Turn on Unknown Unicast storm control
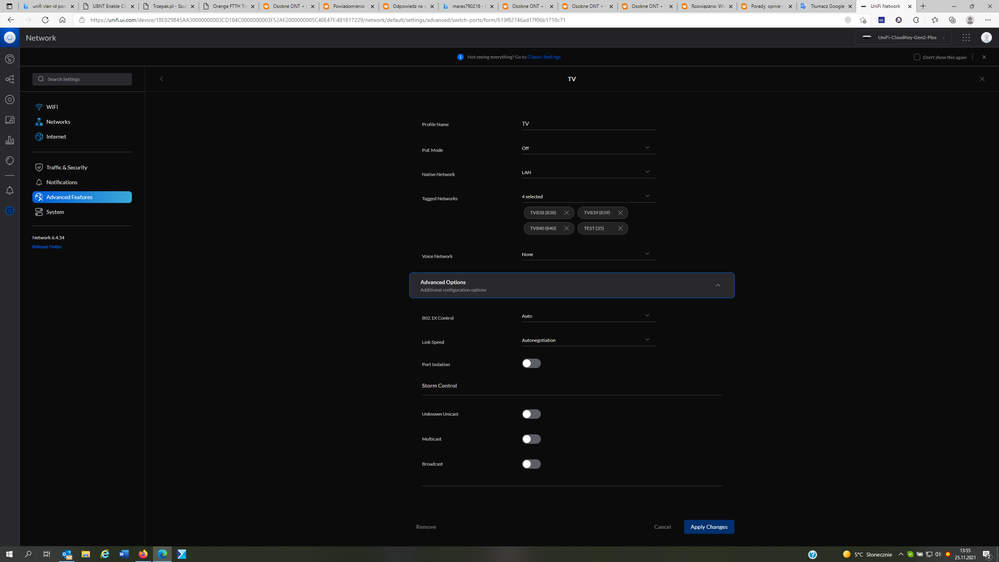 pyautogui.click(x=531, y=414)
